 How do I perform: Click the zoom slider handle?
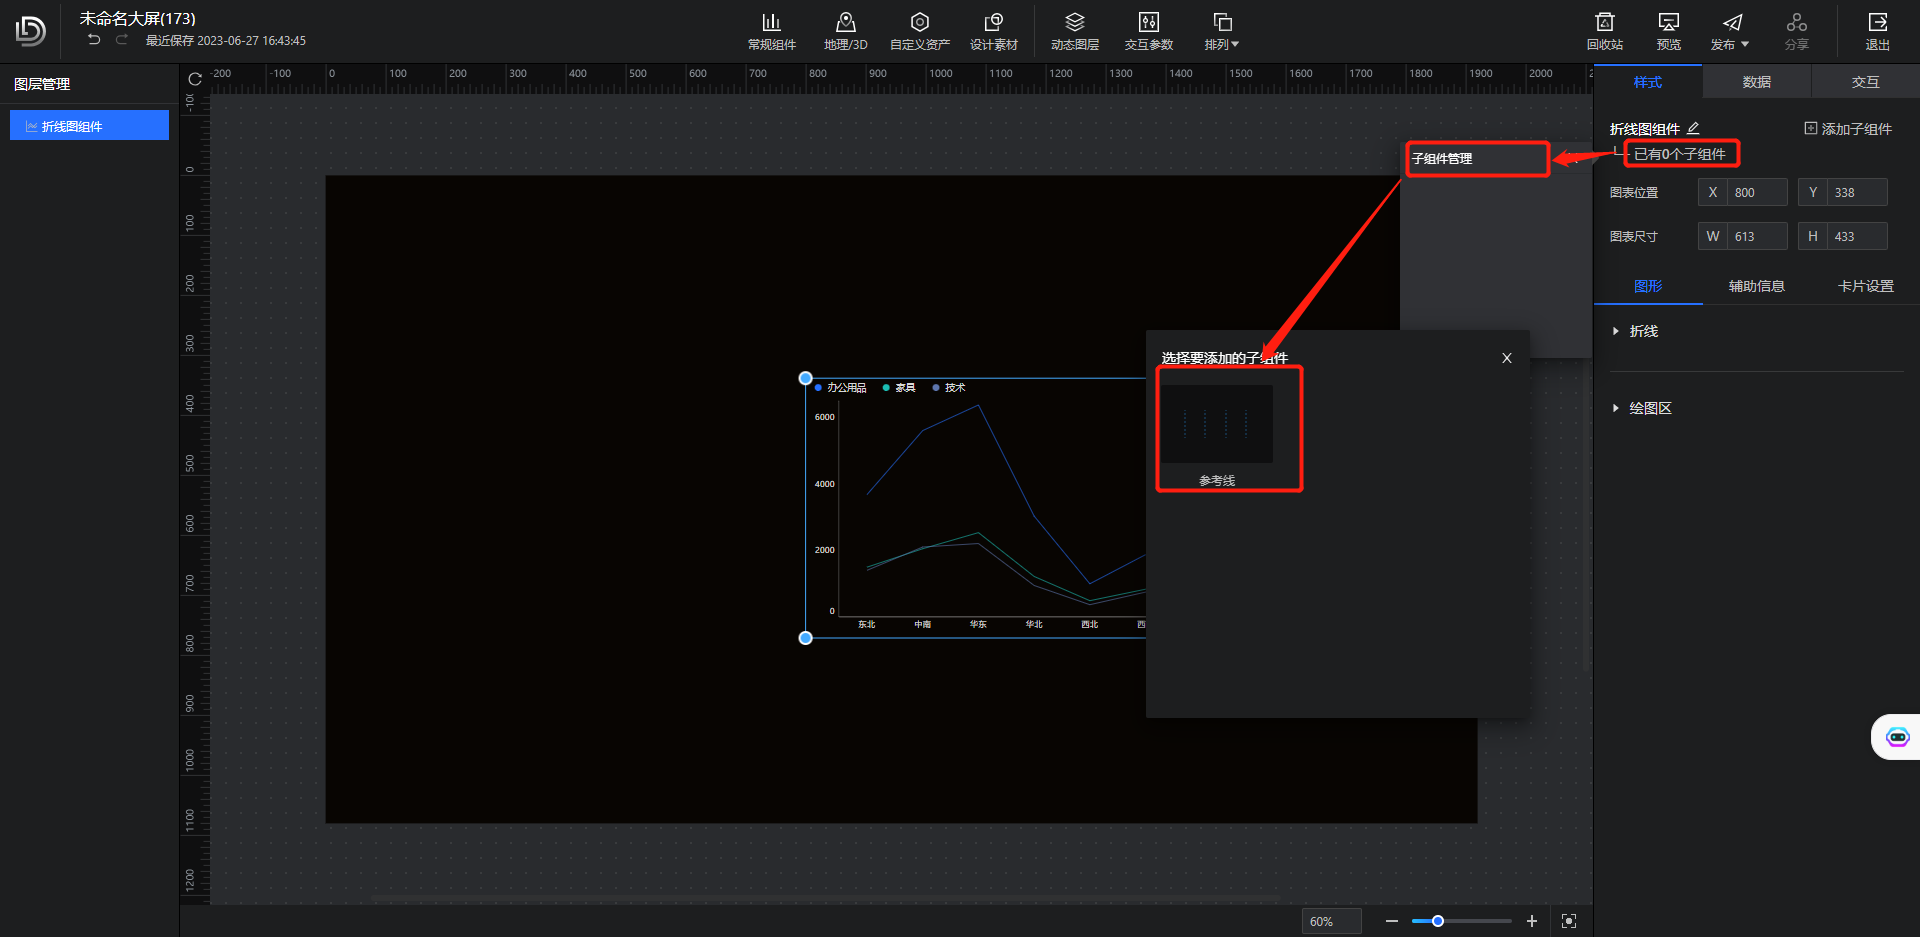click(x=1438, y=921)
